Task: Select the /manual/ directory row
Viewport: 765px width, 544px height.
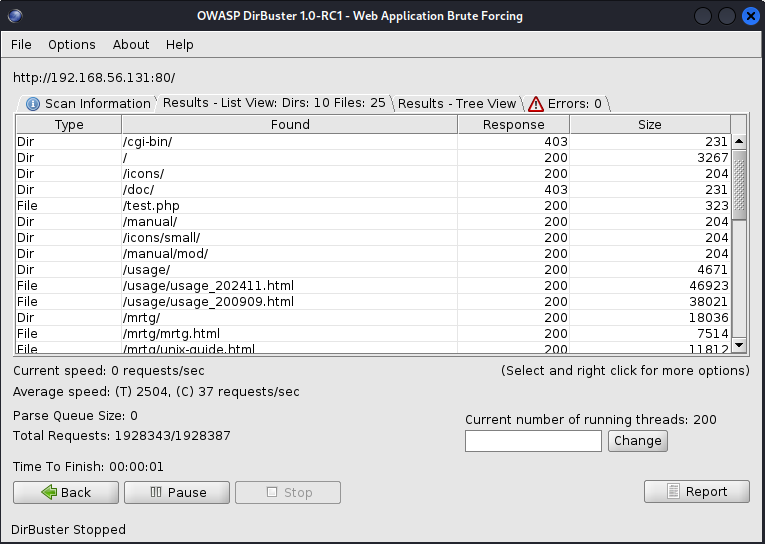Action: (x=373, y=222)
